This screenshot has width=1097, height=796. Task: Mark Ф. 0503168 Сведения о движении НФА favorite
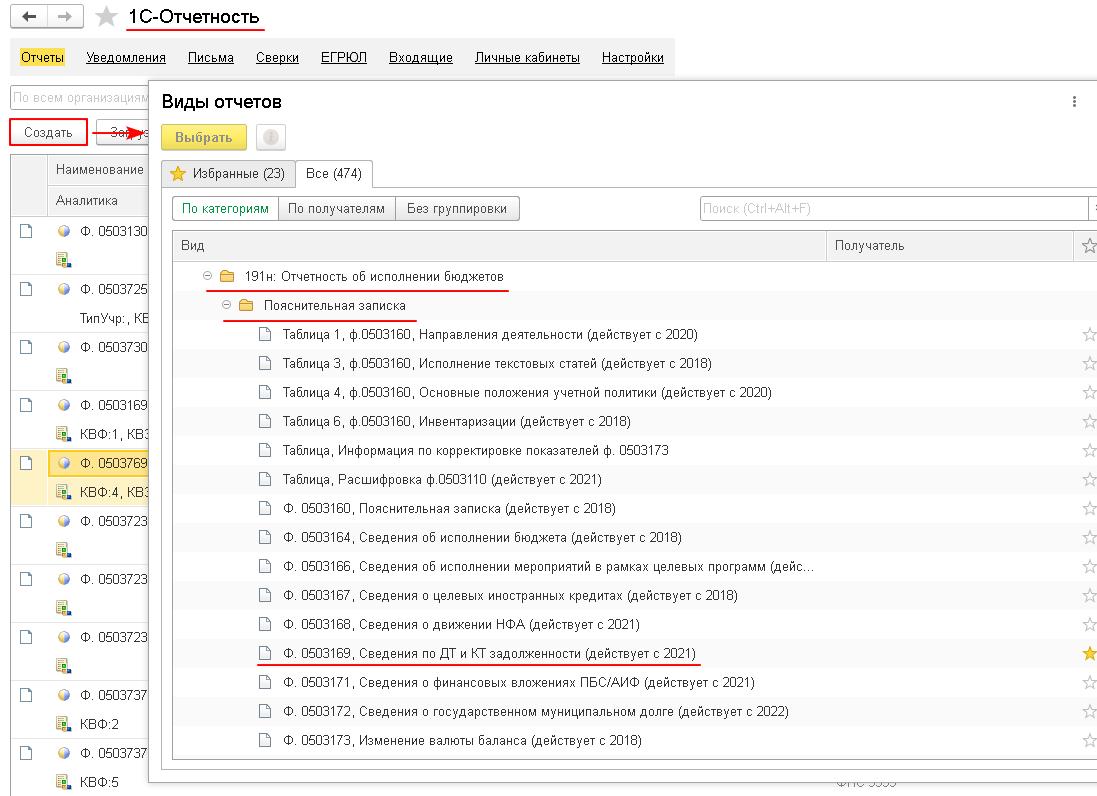(1089, 625)
